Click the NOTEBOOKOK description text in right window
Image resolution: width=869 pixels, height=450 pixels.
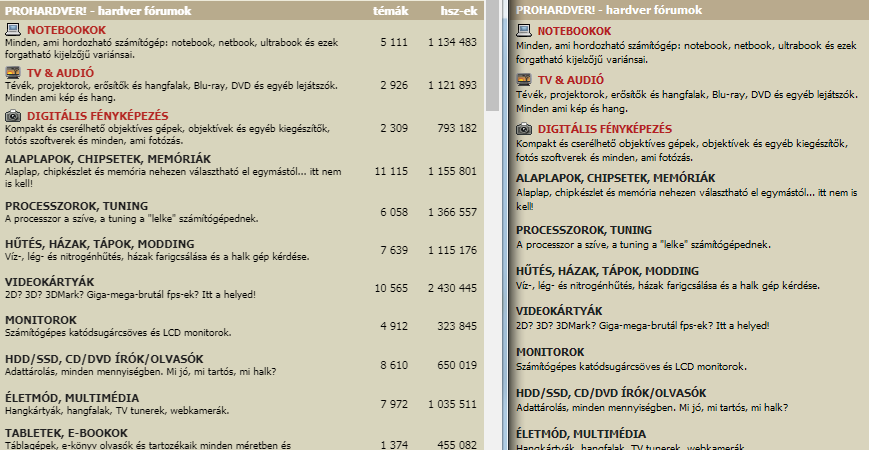[686, 53]
